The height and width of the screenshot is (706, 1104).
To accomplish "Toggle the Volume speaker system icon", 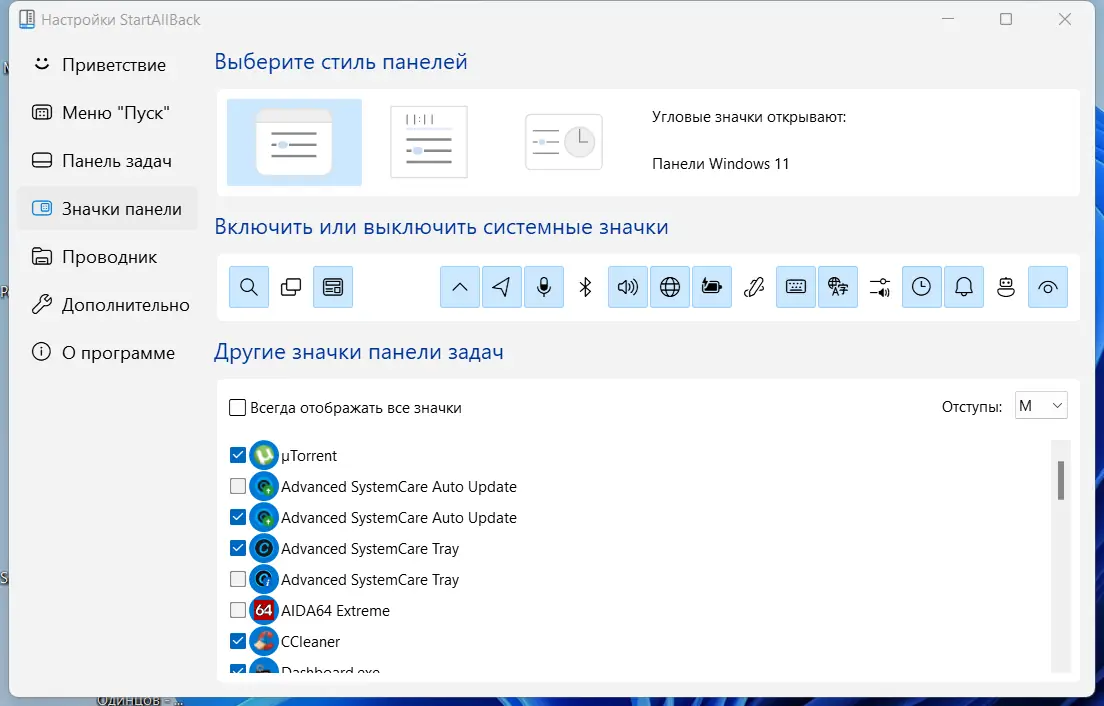I will click(x=627, y=287).
